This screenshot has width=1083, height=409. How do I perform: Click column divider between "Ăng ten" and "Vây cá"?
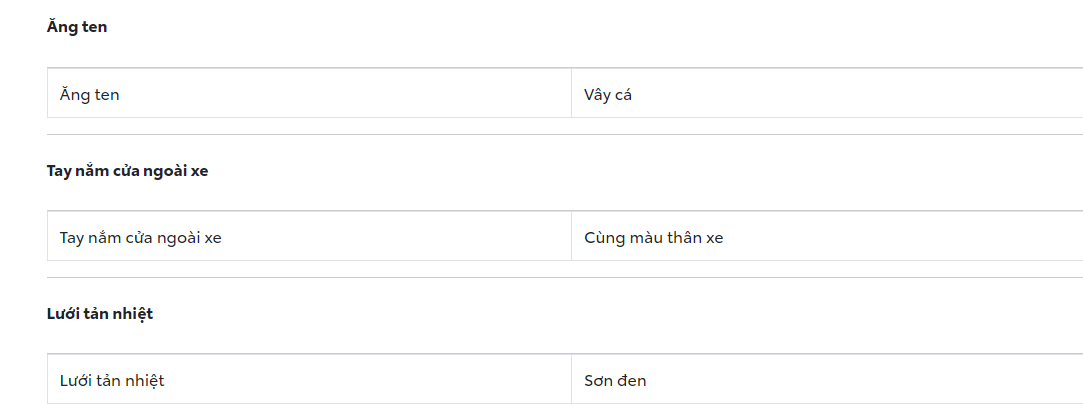click(571, 93)
